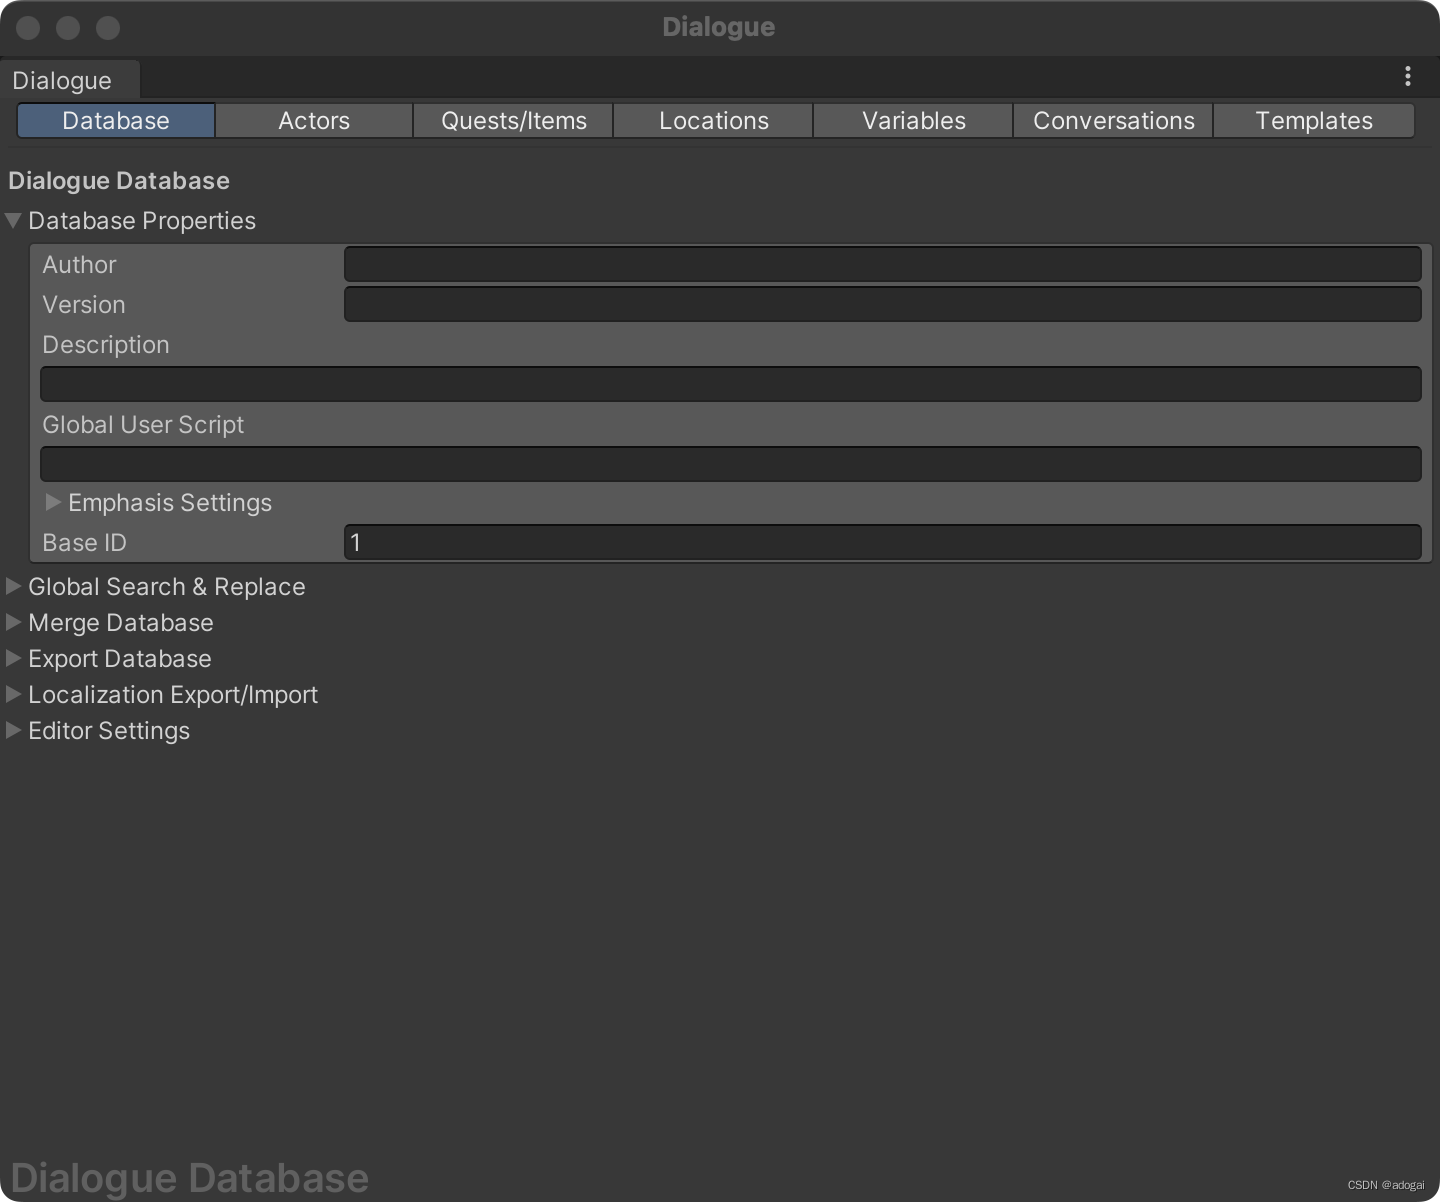Click the Version input field
Image resolution: width=1440 pixels, height=1202 pixels.
click(x=880, y=303)
